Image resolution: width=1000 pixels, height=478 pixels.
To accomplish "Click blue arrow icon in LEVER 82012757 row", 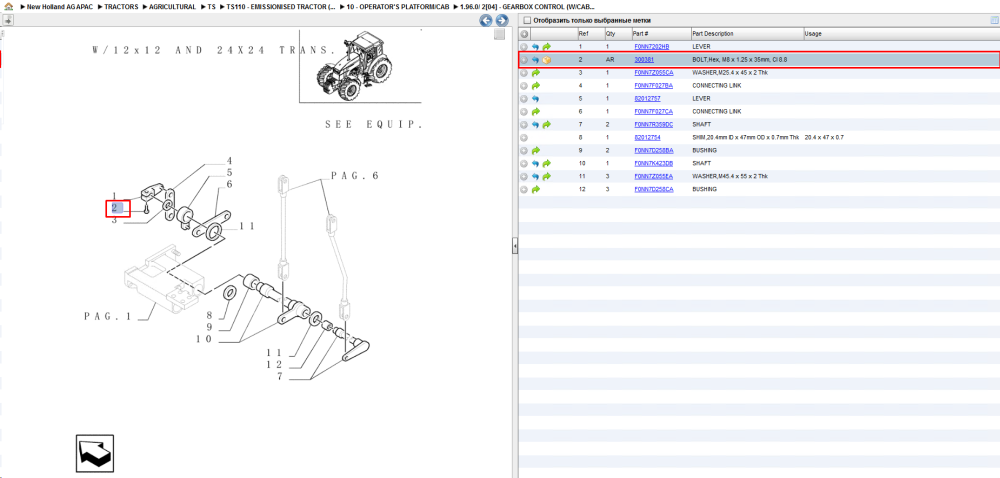I will pos(536,99).
